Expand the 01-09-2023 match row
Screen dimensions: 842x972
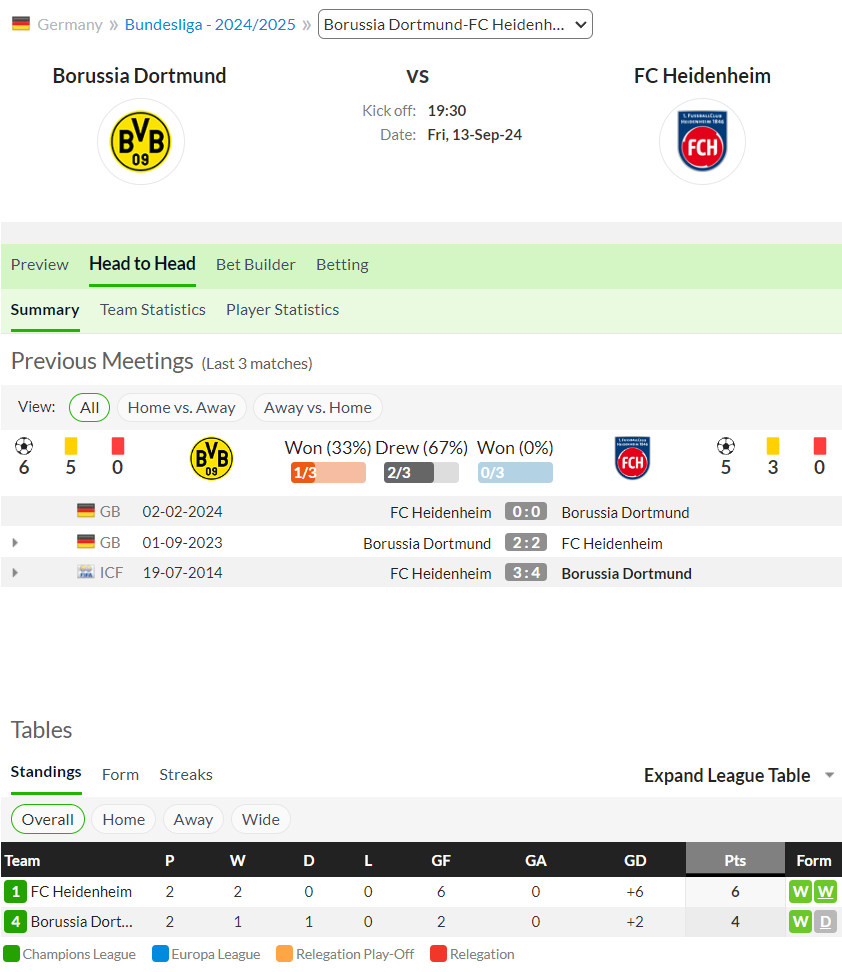tap(15, 542)
